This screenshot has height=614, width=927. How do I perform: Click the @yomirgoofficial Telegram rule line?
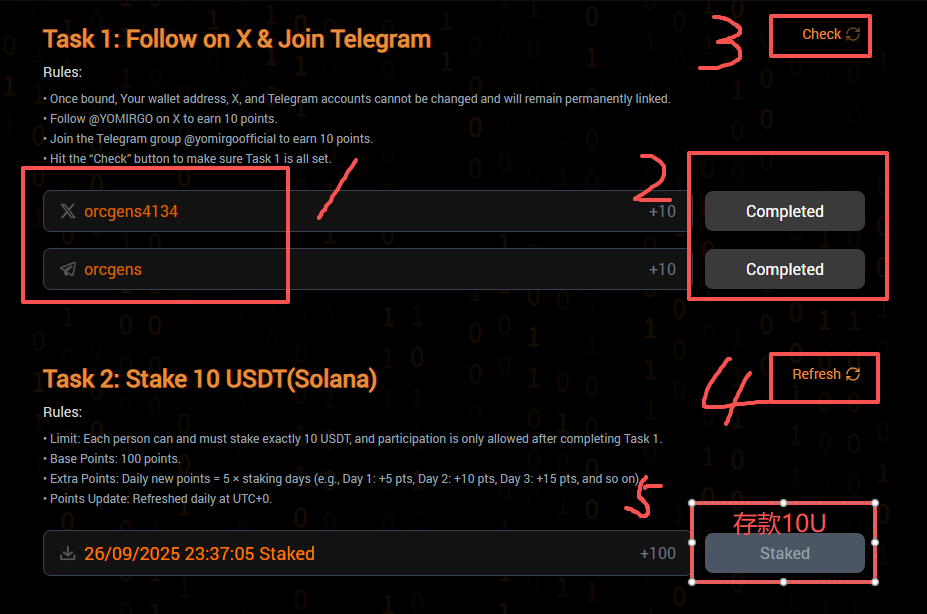pyautogui.click(x=208, y=139)
